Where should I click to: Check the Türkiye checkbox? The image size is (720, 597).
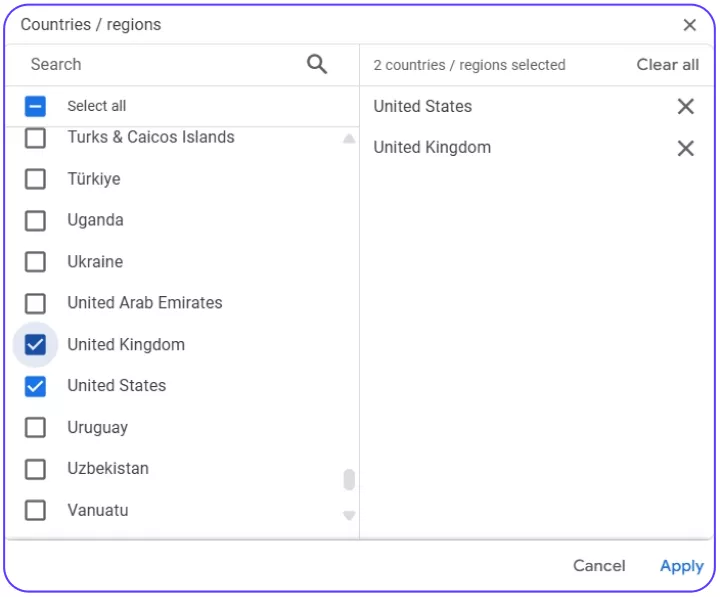coord(35,179)
